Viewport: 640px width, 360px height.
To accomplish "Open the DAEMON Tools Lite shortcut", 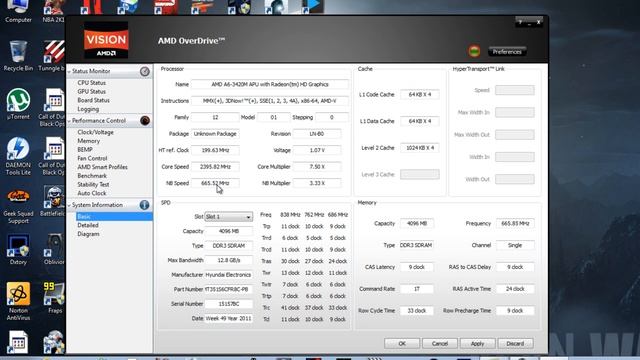I will pyautogui.click(x=18, y=156).
